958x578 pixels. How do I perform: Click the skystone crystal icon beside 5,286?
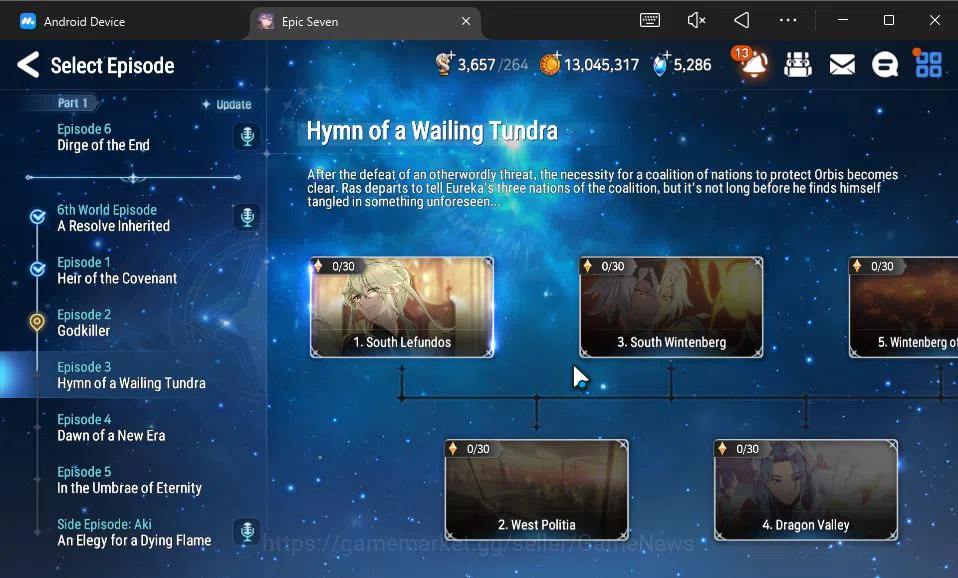(660, 64)
